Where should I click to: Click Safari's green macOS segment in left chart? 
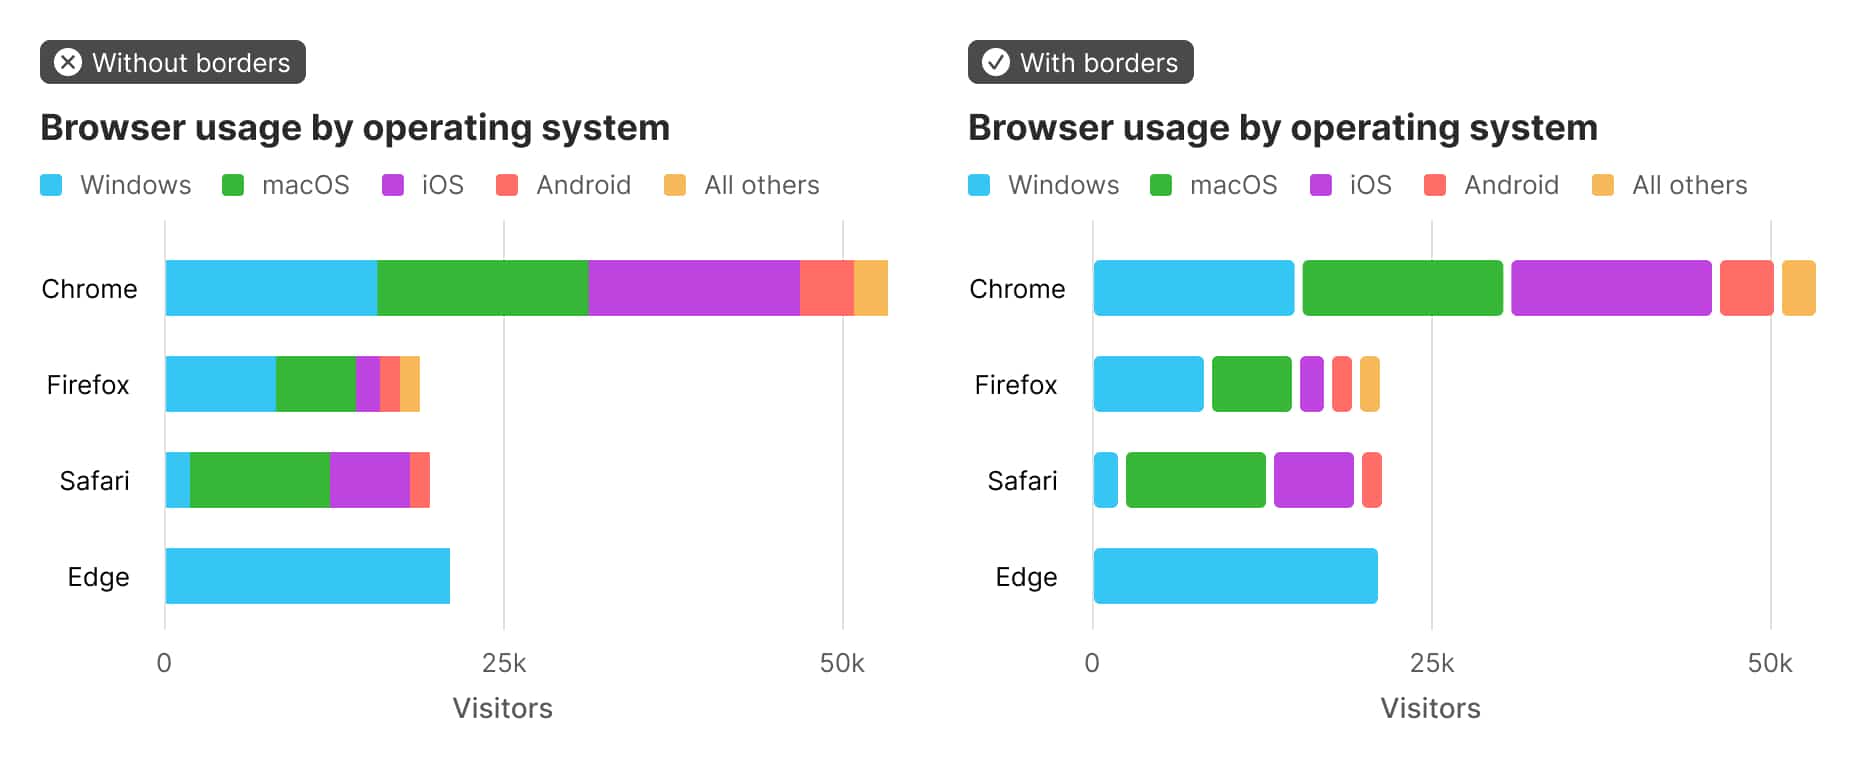tap(260, 480)
